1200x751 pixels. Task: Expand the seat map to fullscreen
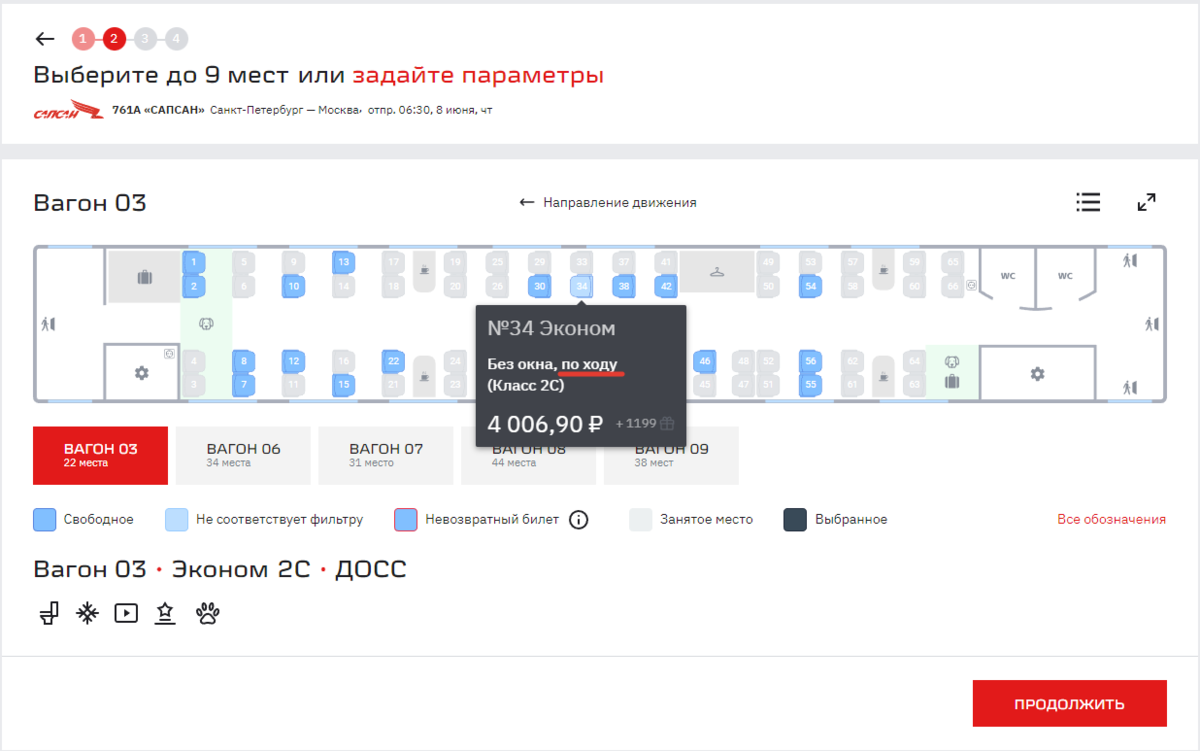pos(1146,202)
